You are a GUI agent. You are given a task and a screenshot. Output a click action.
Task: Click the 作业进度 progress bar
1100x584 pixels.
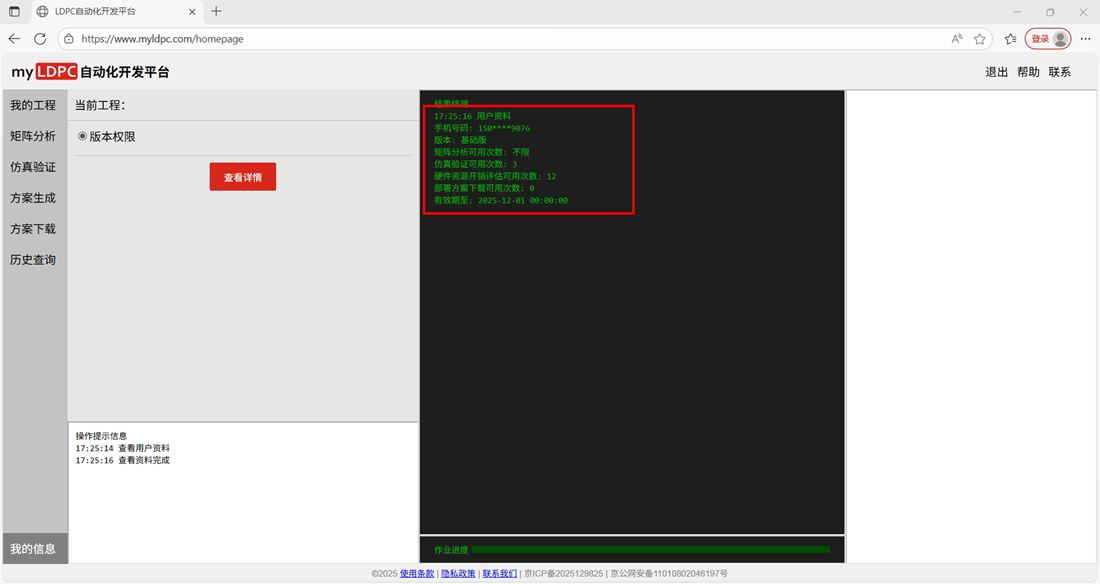650,550
